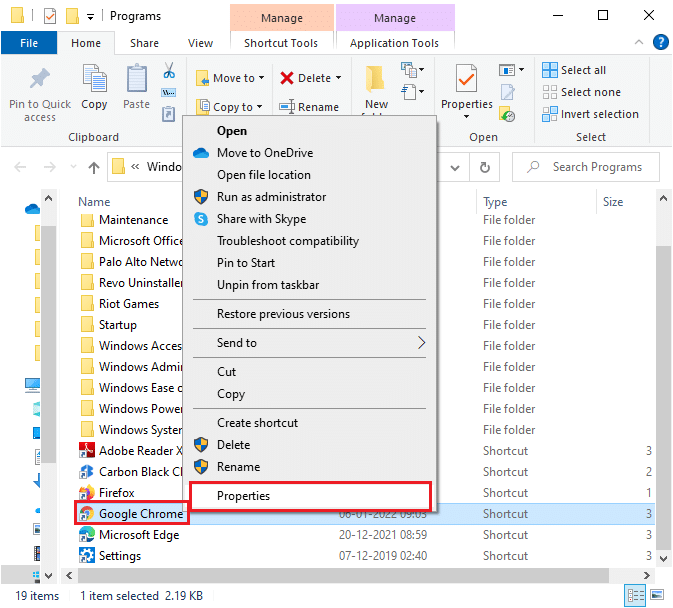Screen dimensions: 673x608
Task: Expand address bar history dropdown chevron
Action: [455, 167]
